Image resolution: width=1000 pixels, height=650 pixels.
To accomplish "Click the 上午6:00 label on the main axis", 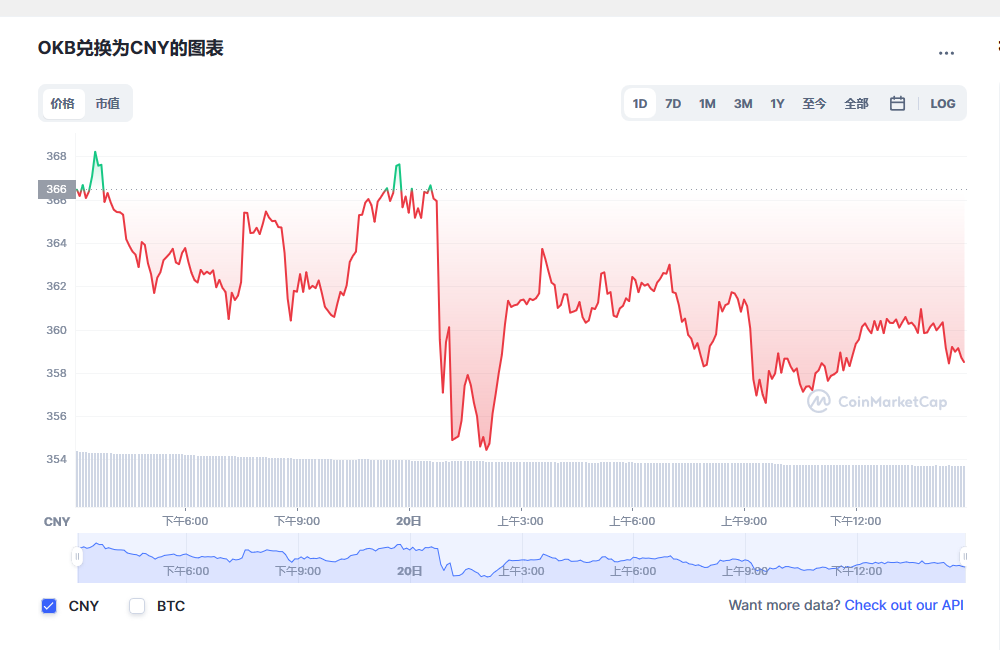I will (632, 521).
